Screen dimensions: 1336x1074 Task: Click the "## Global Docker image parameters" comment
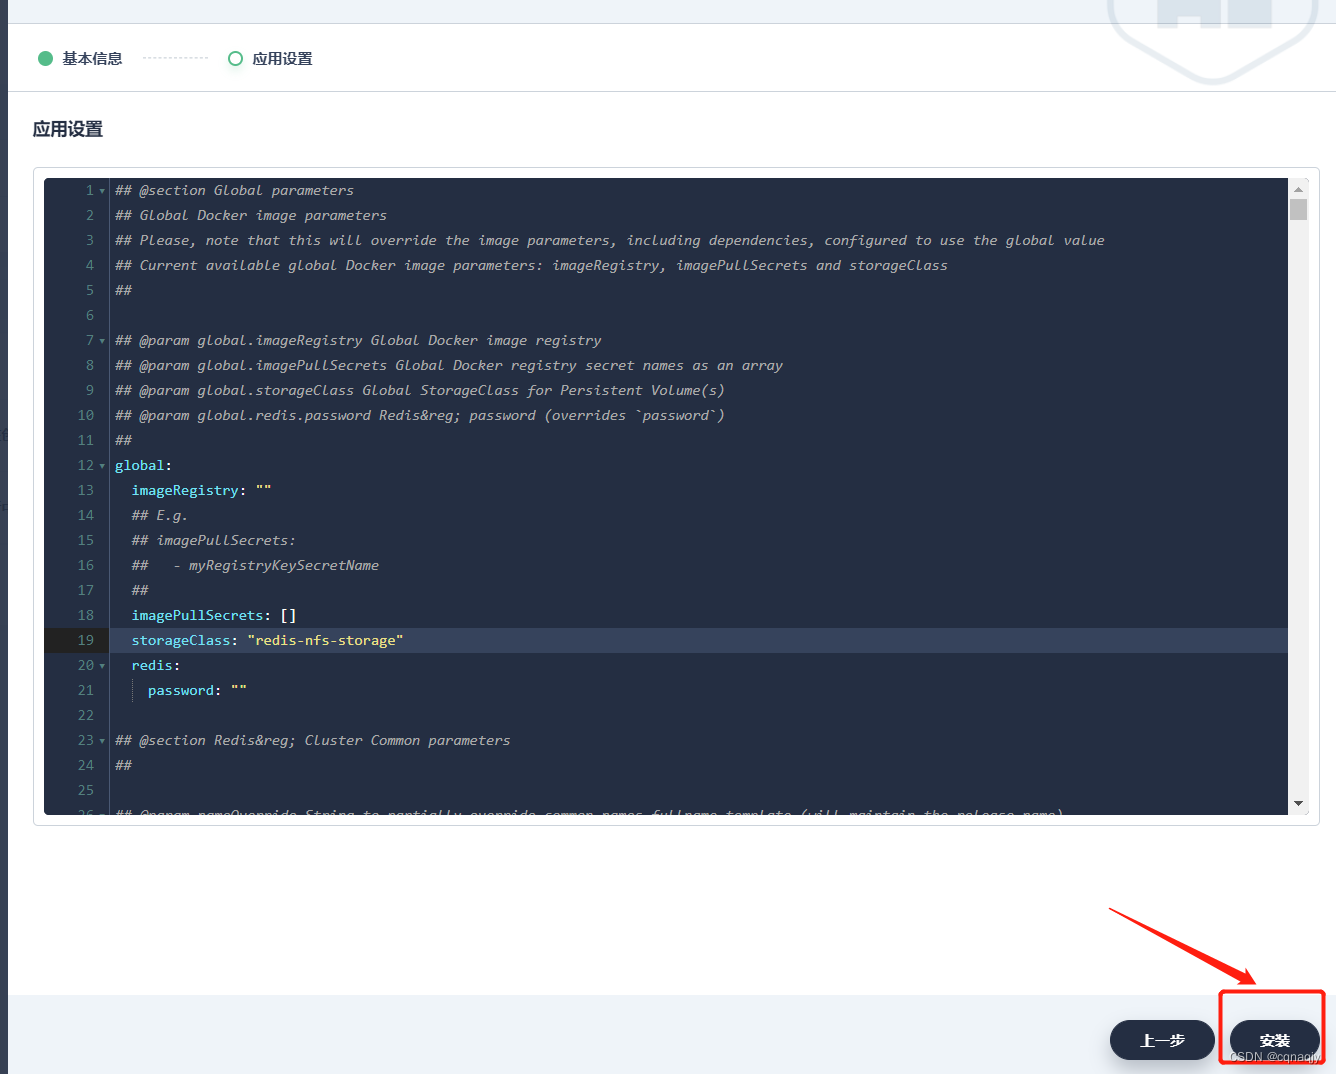coord(251,215)
